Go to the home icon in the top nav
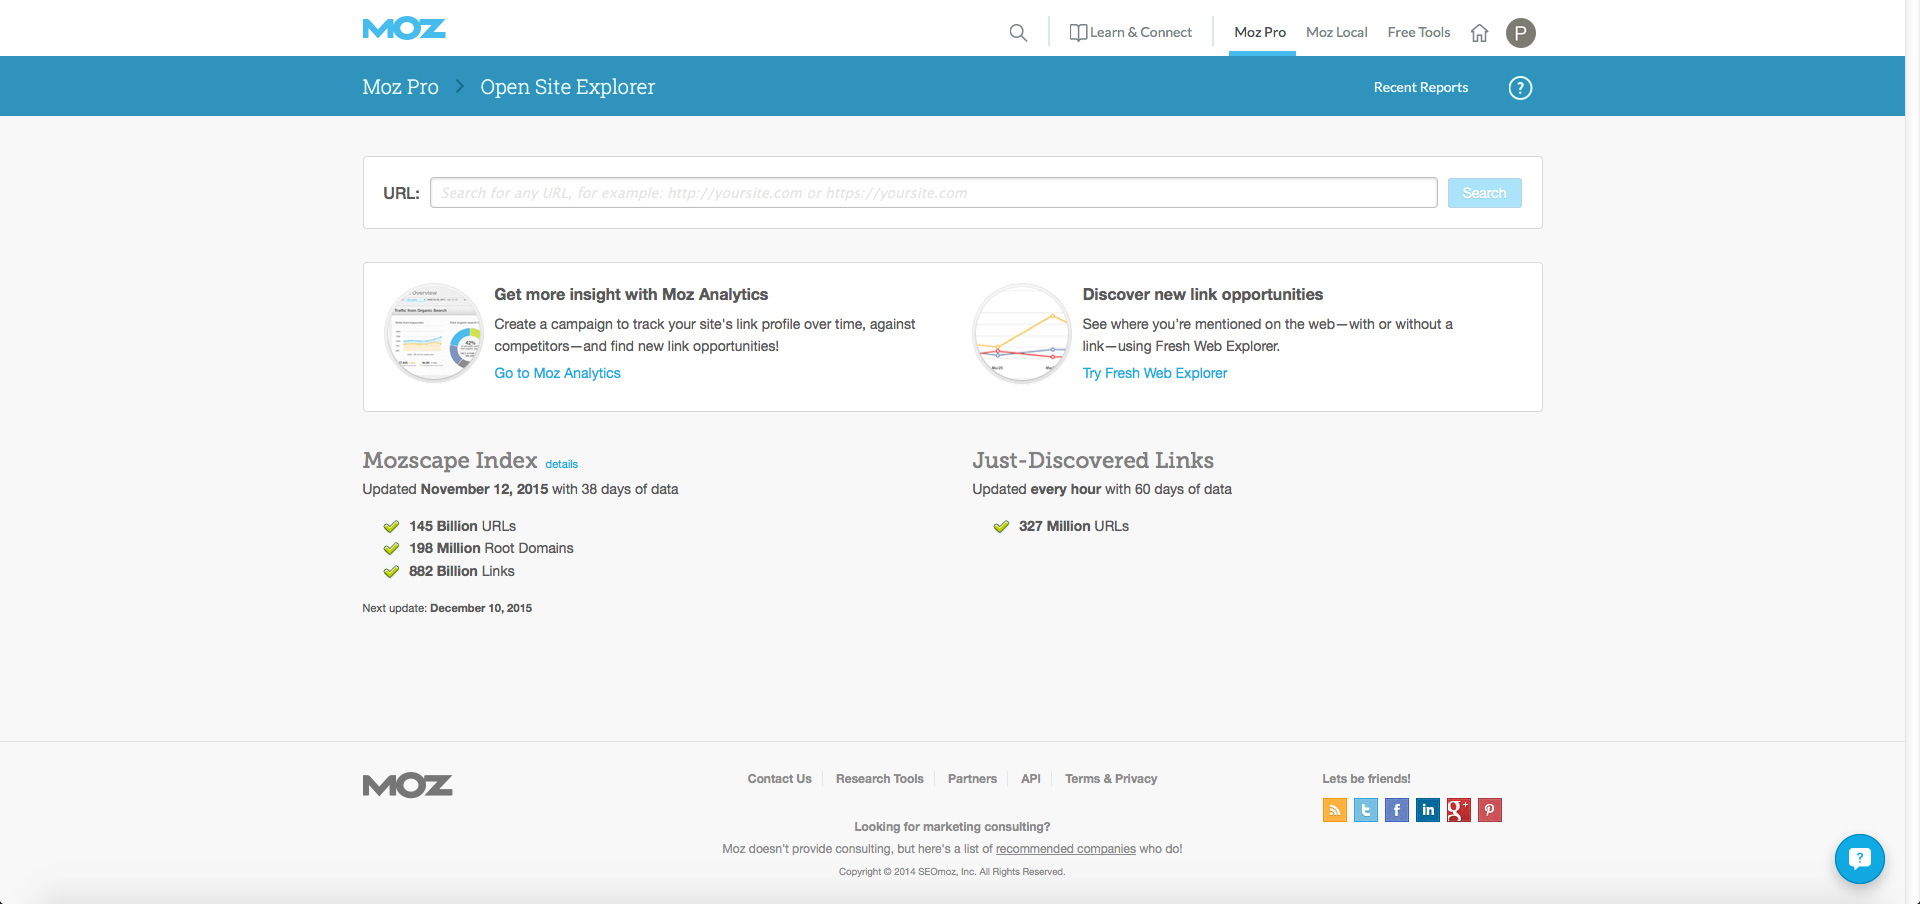 1479,33
